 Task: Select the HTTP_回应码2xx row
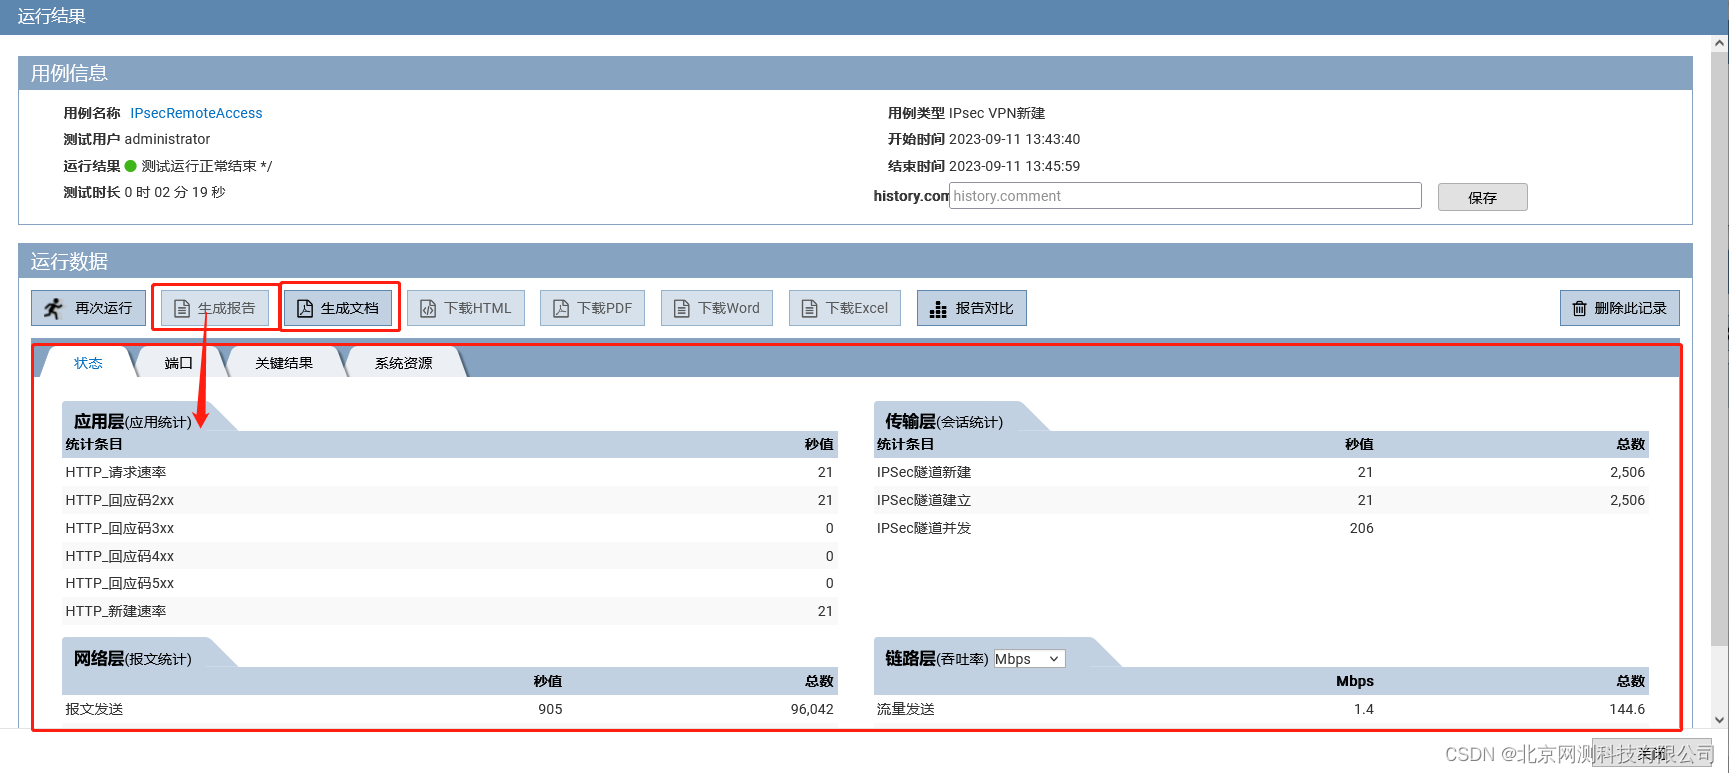tap(450, 500)
